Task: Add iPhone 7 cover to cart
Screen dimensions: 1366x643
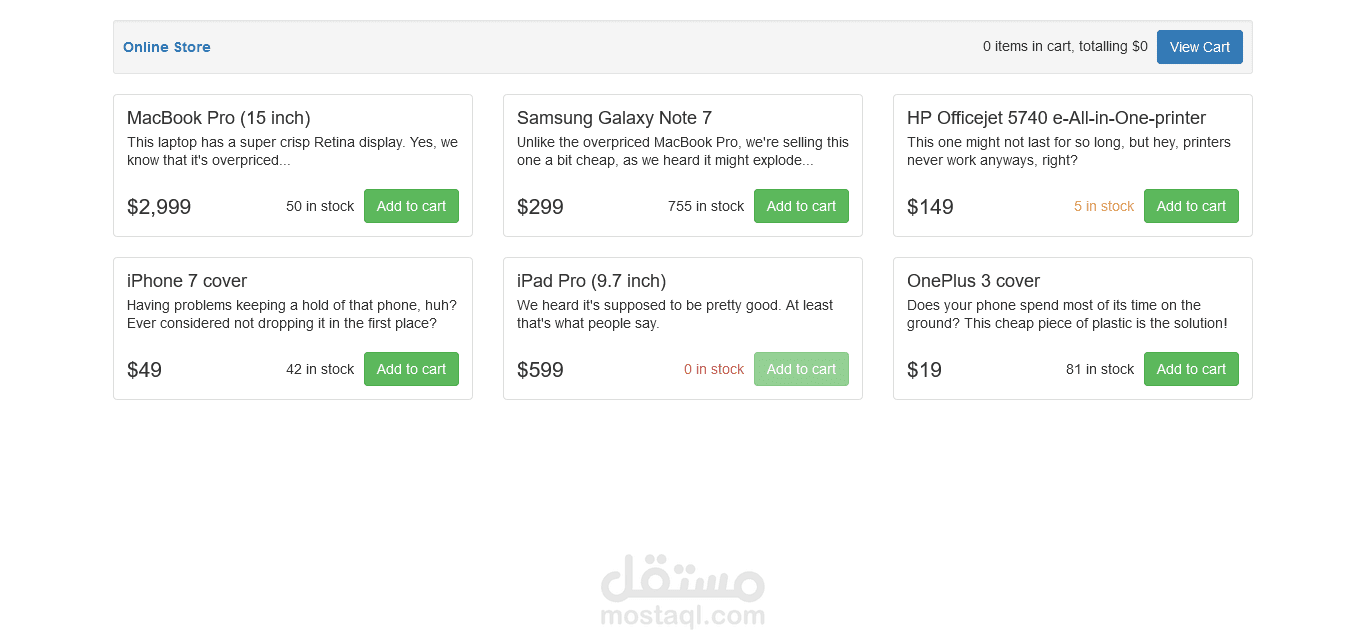Action: click(x=411, y=369)
